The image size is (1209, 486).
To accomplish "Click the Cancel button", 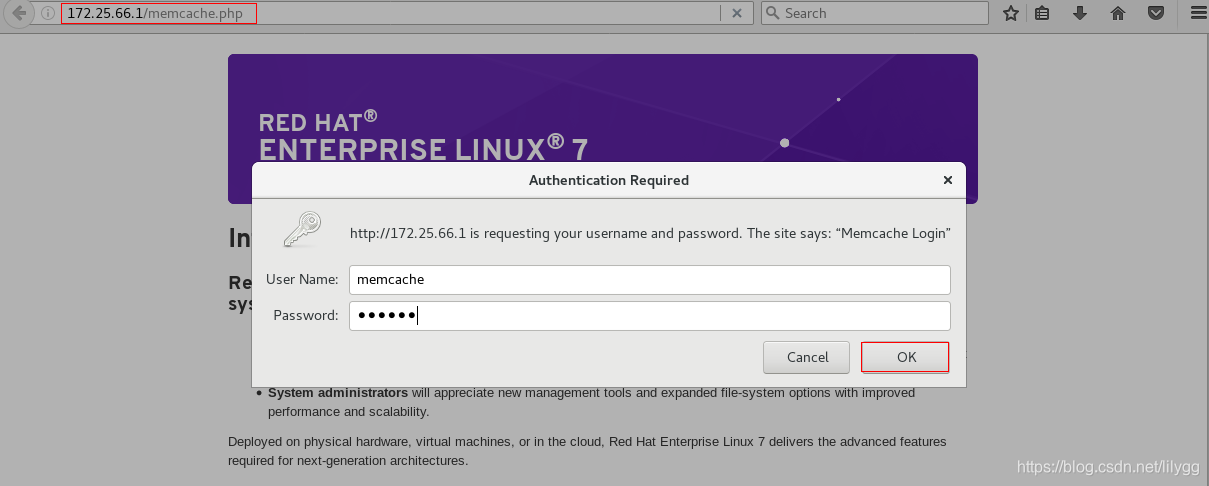I will pyautogui.click(x=807, y=357).
